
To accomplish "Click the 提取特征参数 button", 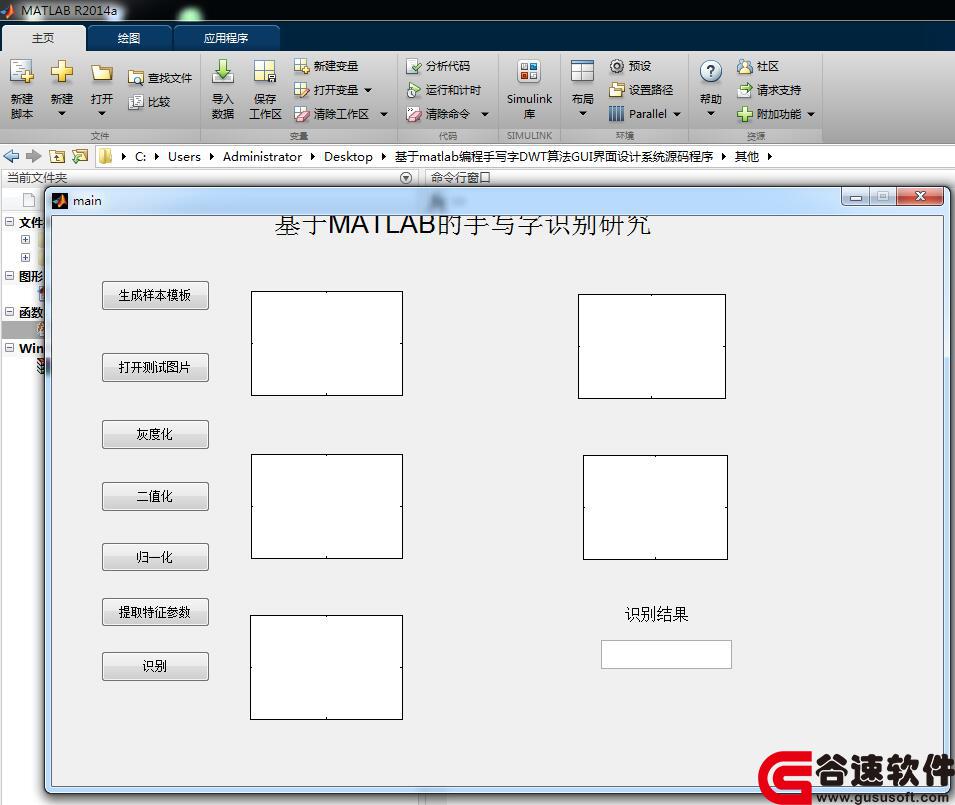I will pyautogui.click(x=155, y=612).
